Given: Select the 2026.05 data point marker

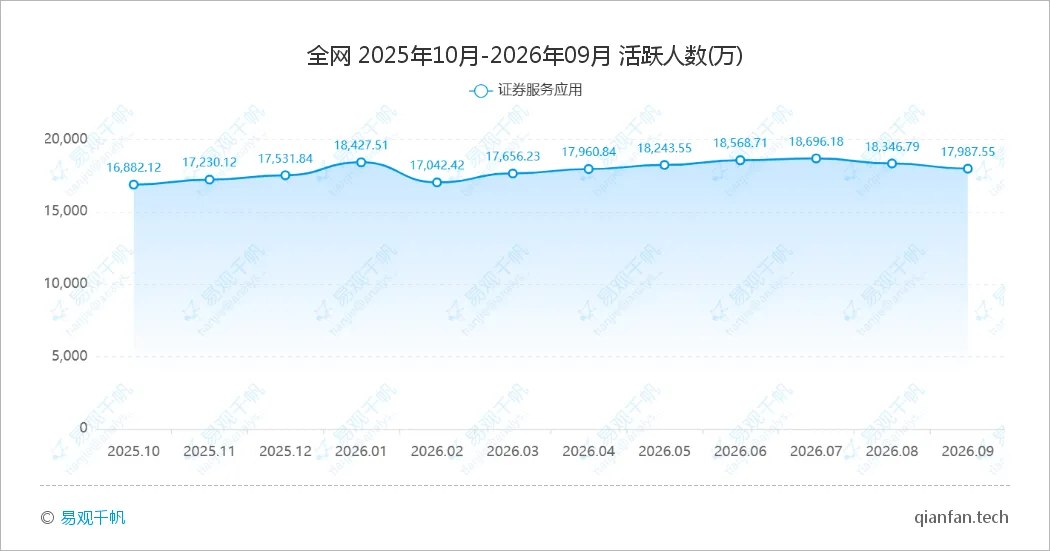Looking at the screenshot, I should pyautogui.click(x=664, y=165).
